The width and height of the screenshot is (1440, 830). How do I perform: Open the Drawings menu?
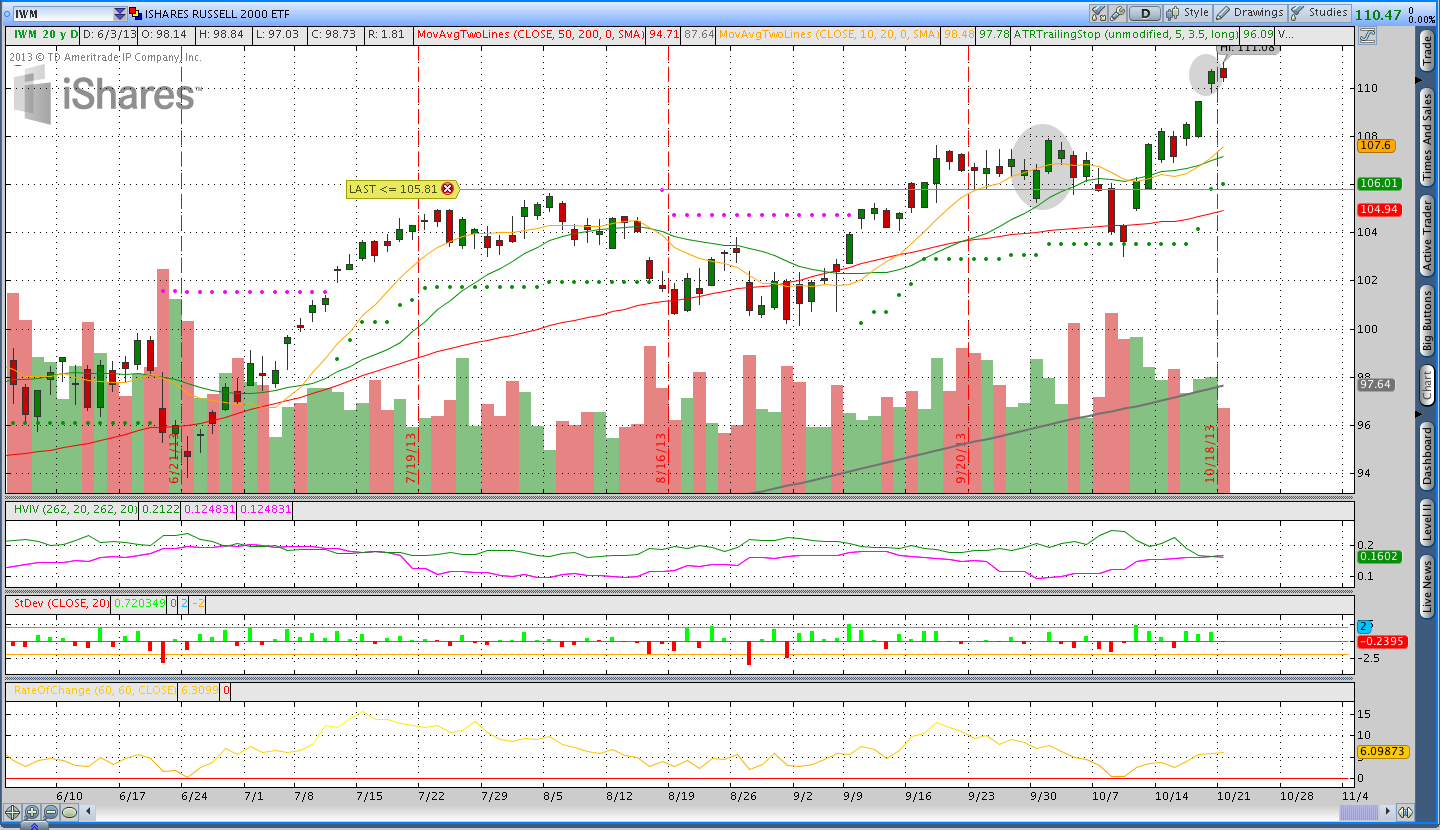coord(1250,13)
